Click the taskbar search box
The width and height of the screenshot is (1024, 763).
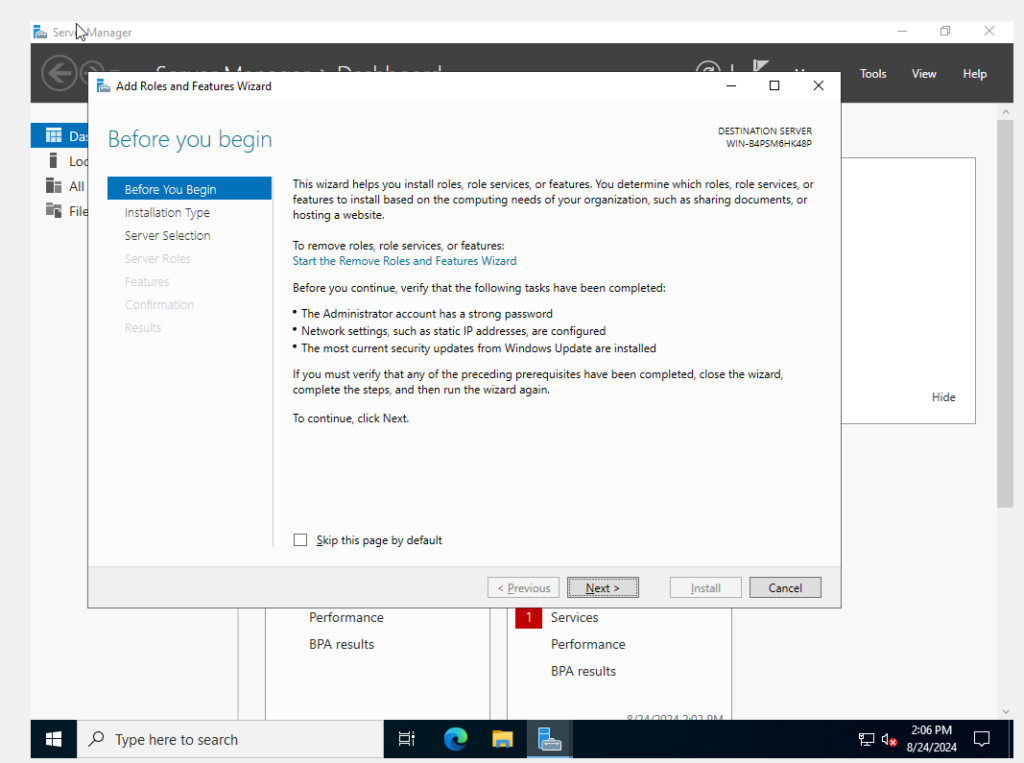pyautogui.click(x=230, y=739)
